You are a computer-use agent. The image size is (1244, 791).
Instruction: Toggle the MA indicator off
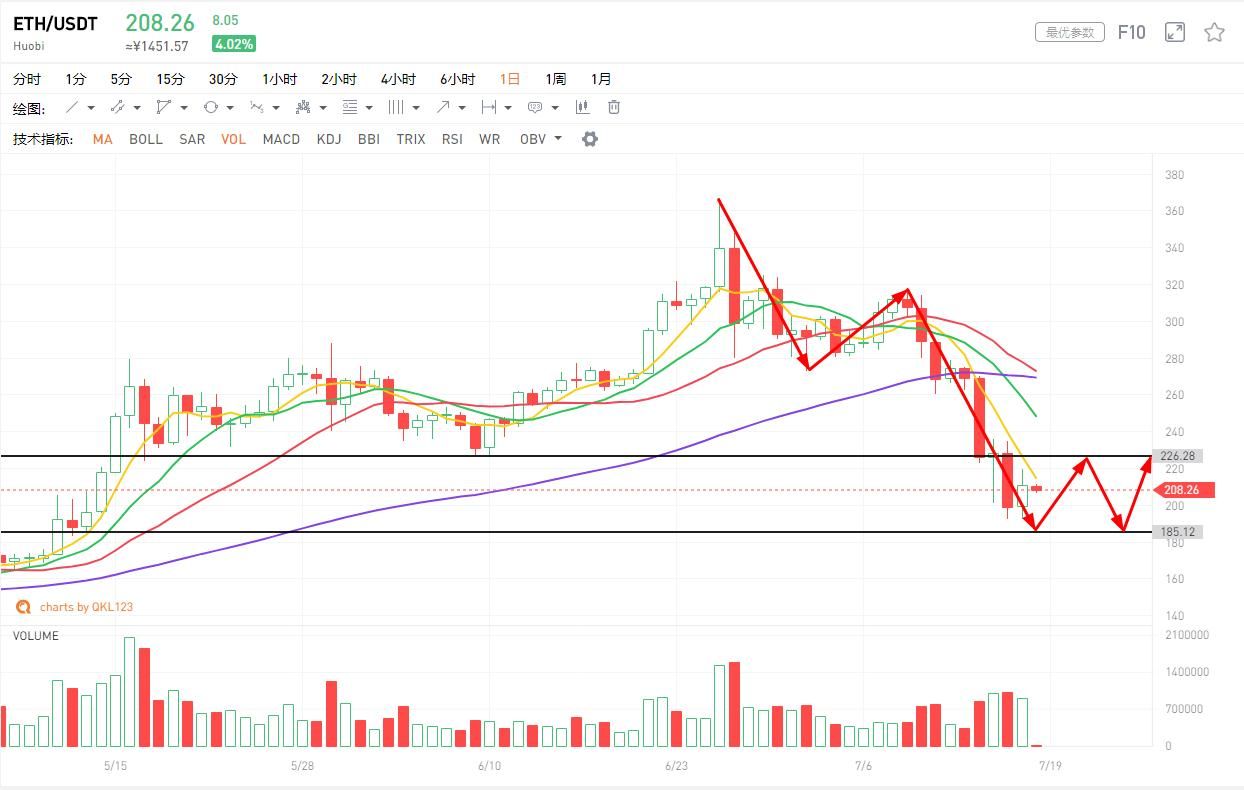102,139
